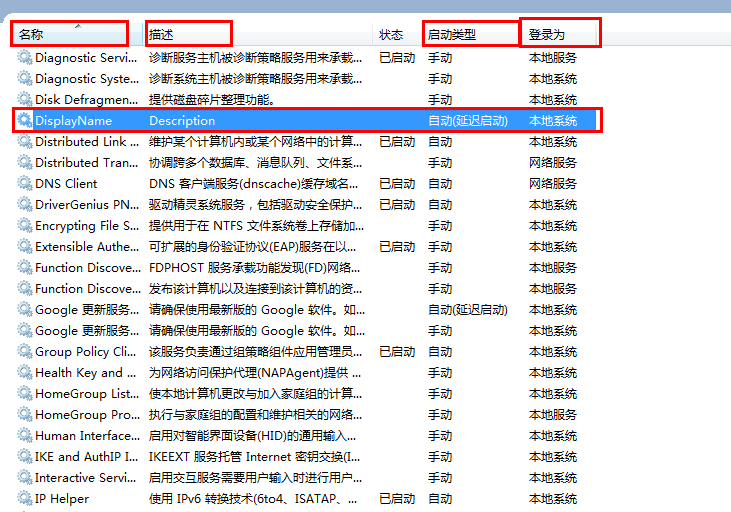Click the 自动 startup type of IP Helper
This screenshot has width=731, height=512.
[440, 498]
